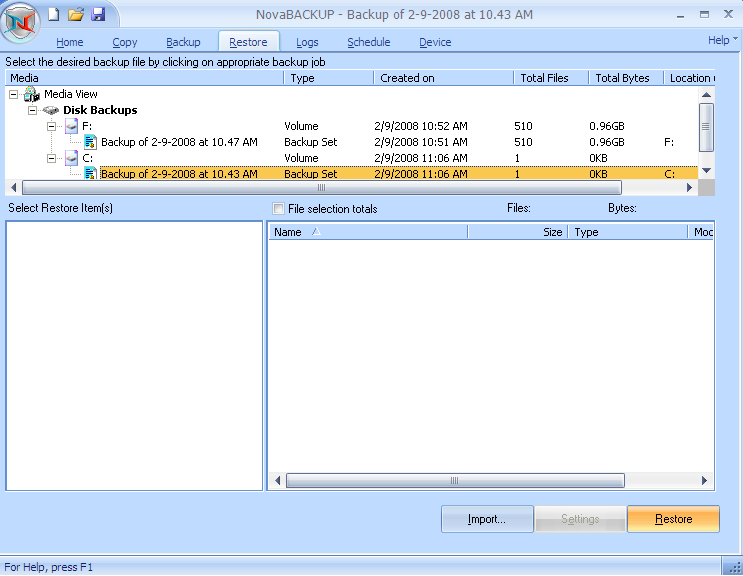Viewport: 743px width, 576px height.
Task: Select the Restore tab
Action: [248, 42]
